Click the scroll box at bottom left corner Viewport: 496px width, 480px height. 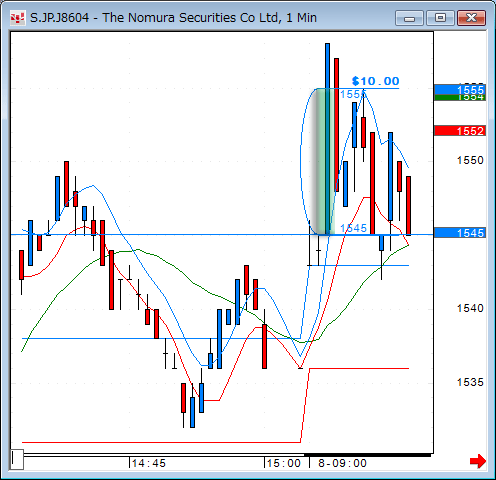click(17, 459)
